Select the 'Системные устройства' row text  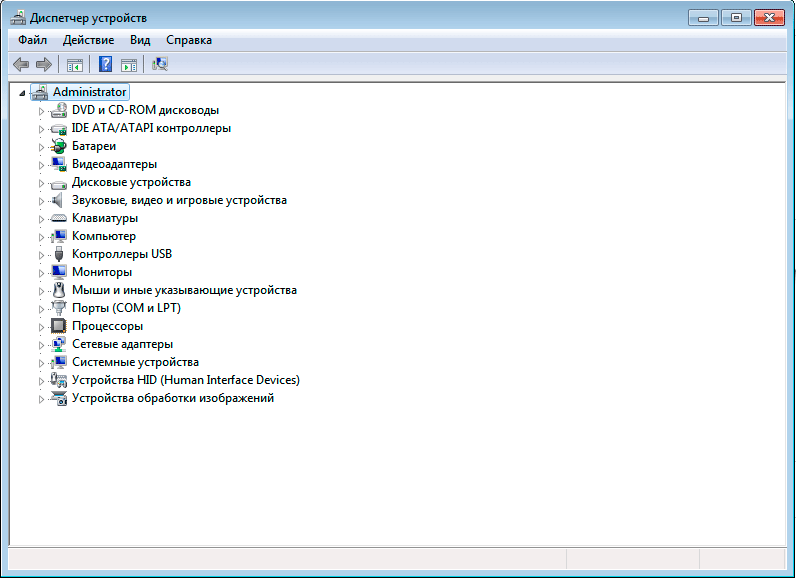tap(135, 362)
